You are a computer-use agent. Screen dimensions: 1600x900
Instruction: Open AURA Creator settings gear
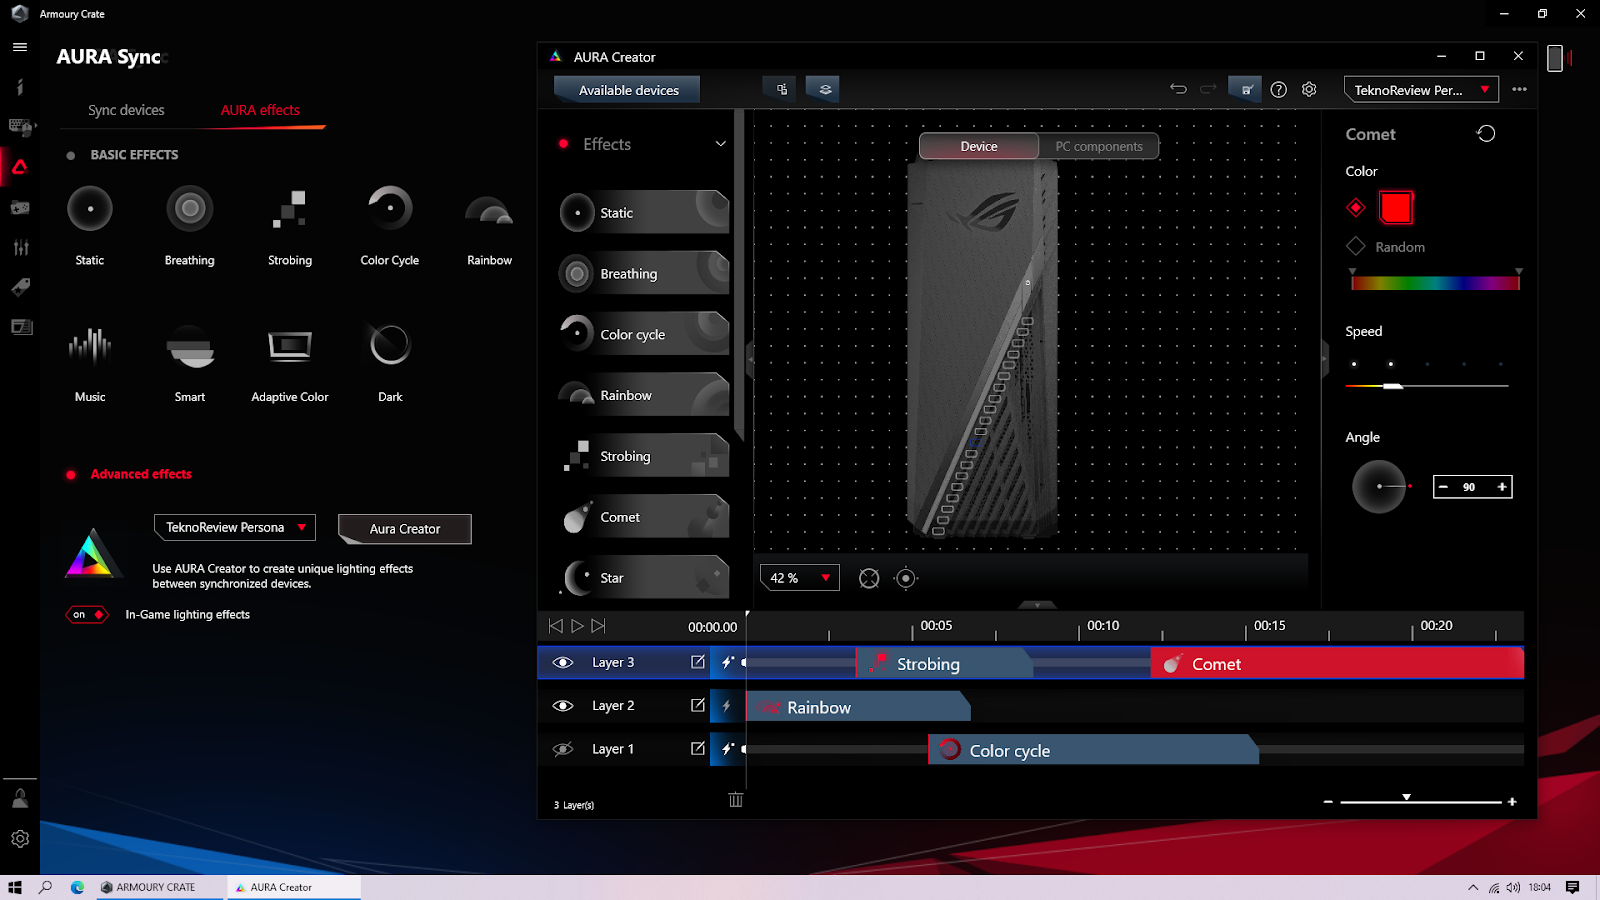coord(1309,90)
